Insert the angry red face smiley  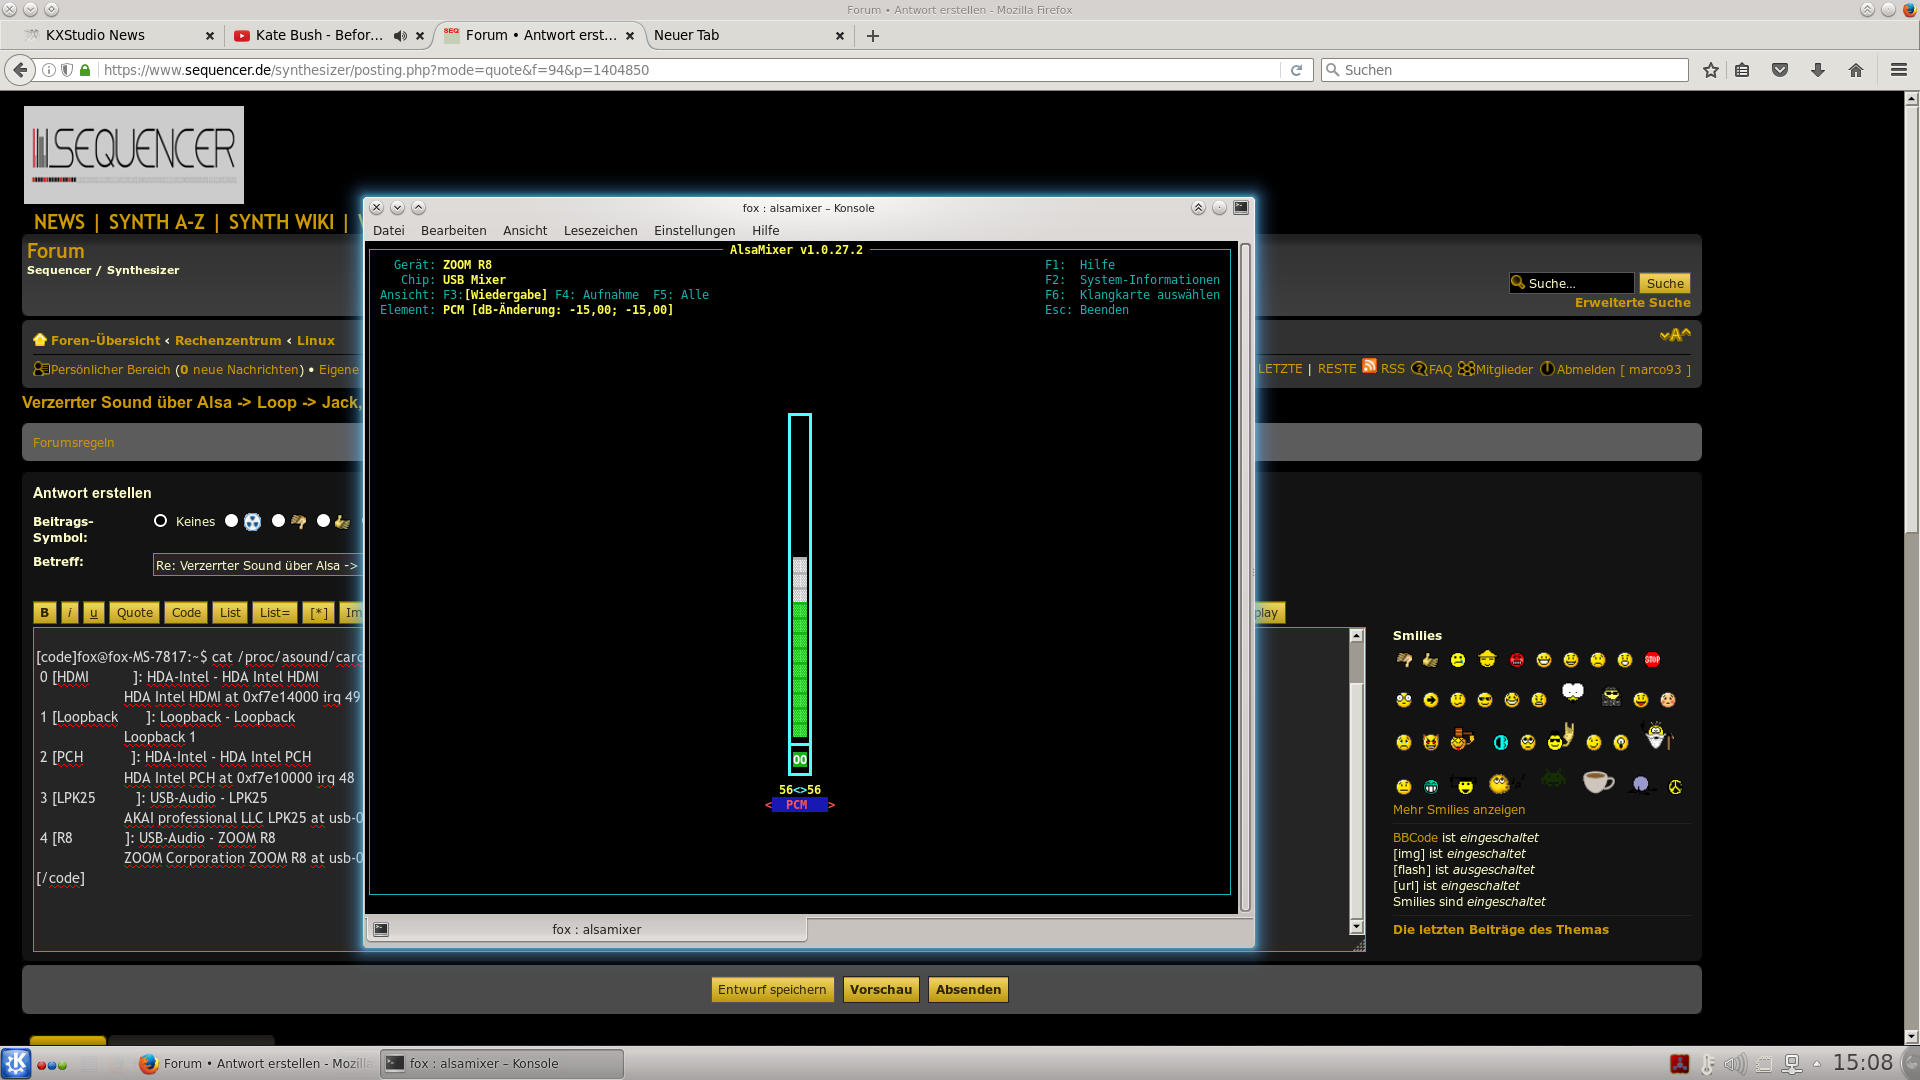[x=1517, y=660]
